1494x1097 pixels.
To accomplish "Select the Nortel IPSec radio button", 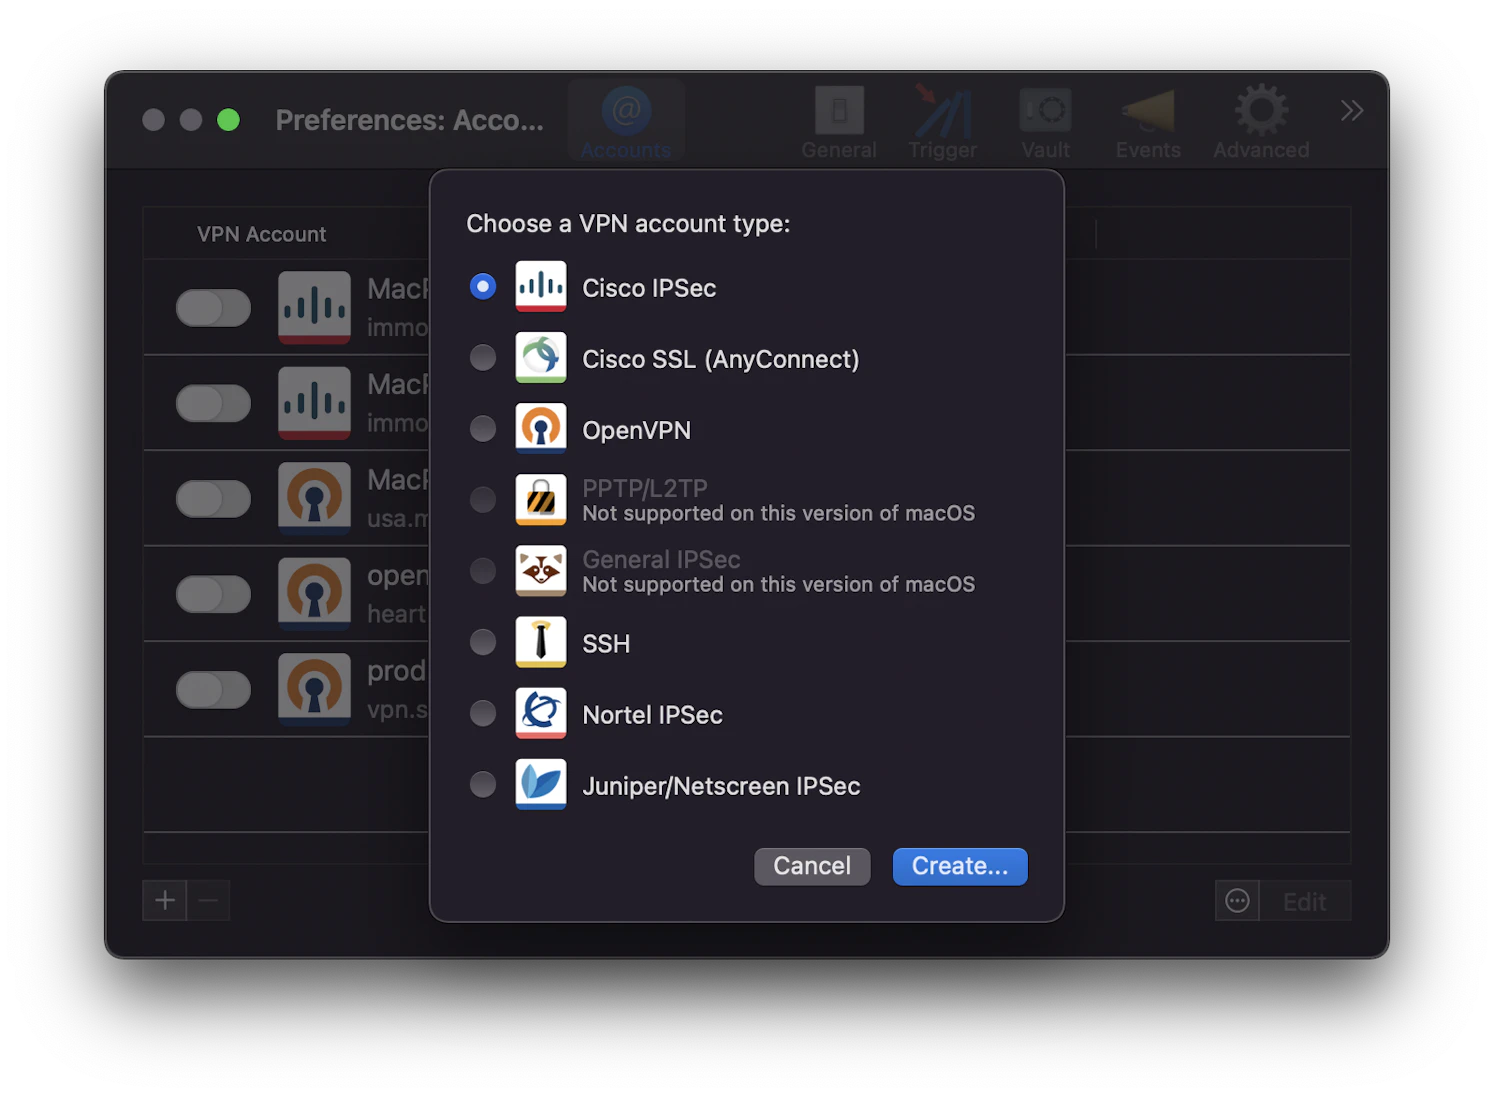I will [483, 713].
